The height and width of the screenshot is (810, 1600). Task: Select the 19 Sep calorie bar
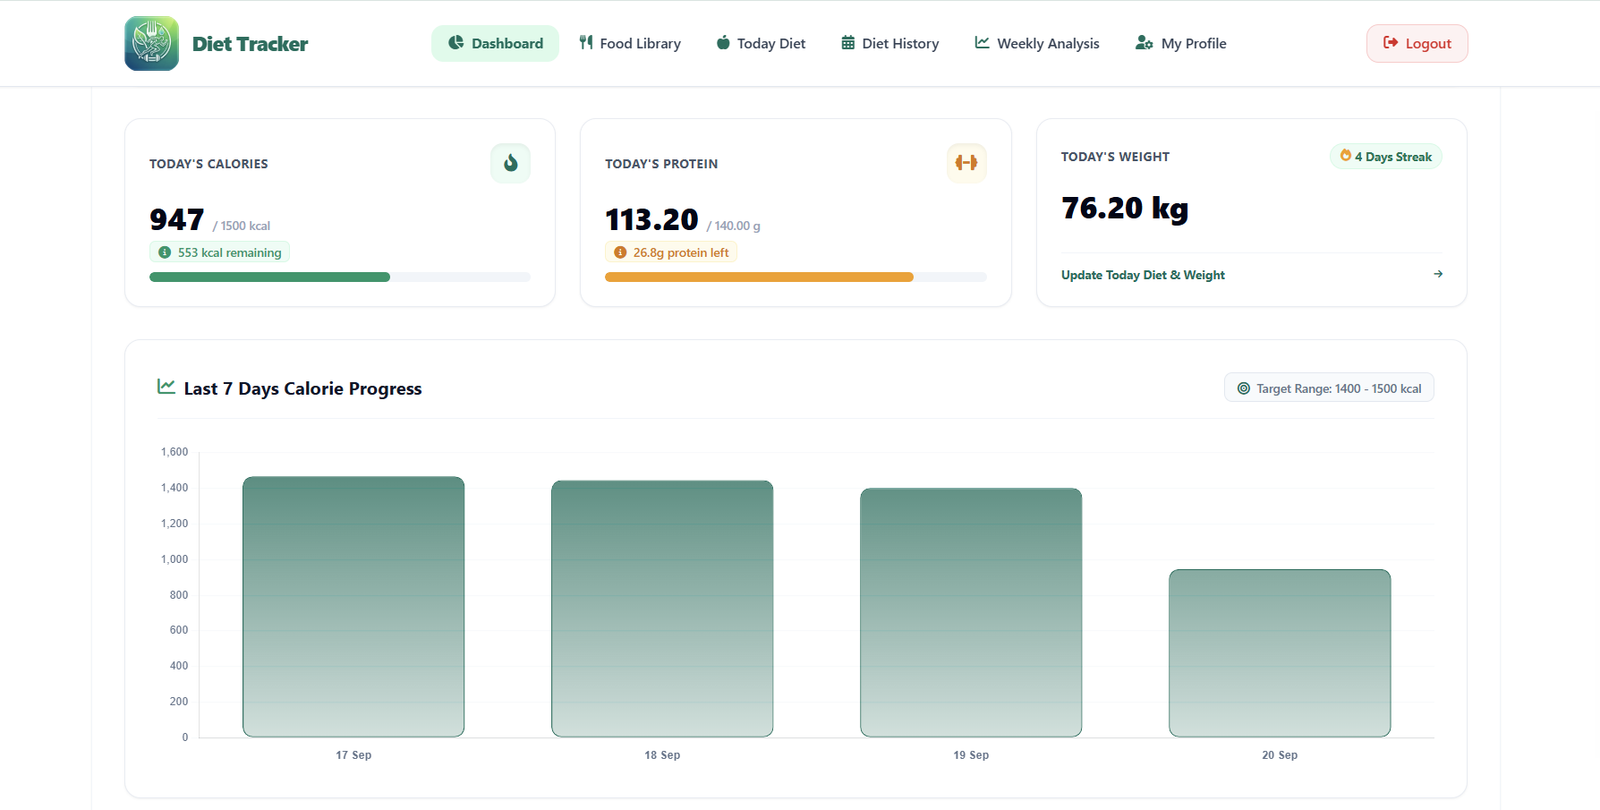point(971,612)
